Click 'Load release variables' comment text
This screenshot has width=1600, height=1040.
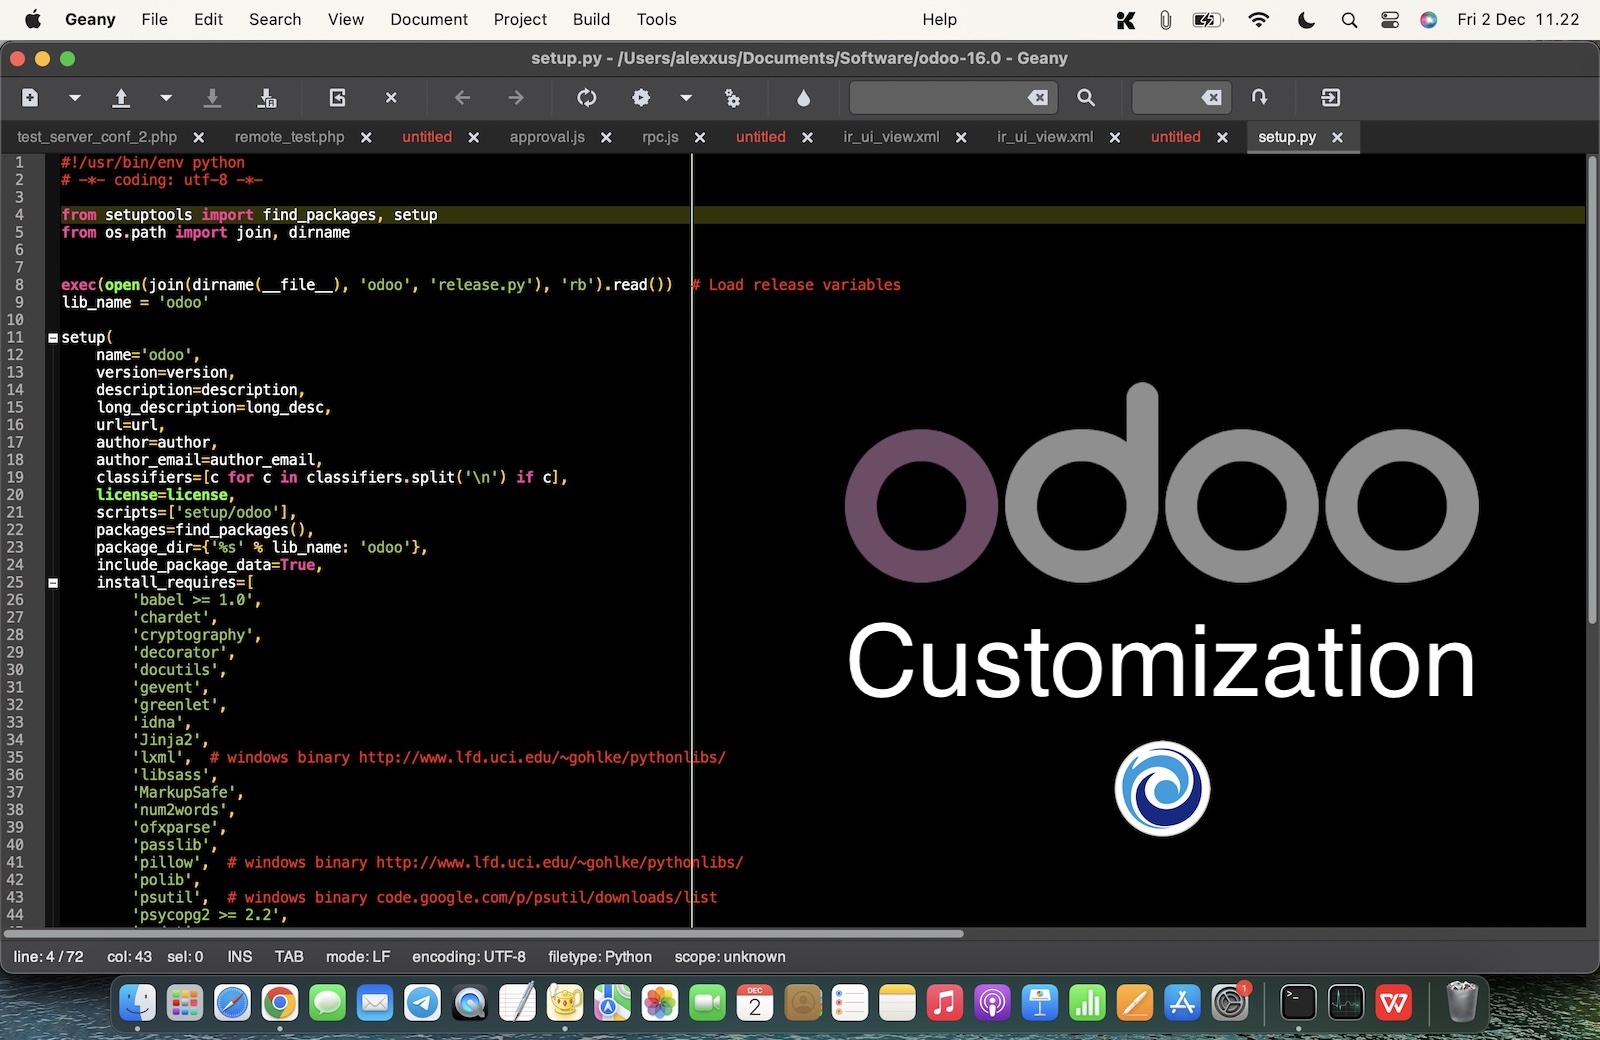805,285
